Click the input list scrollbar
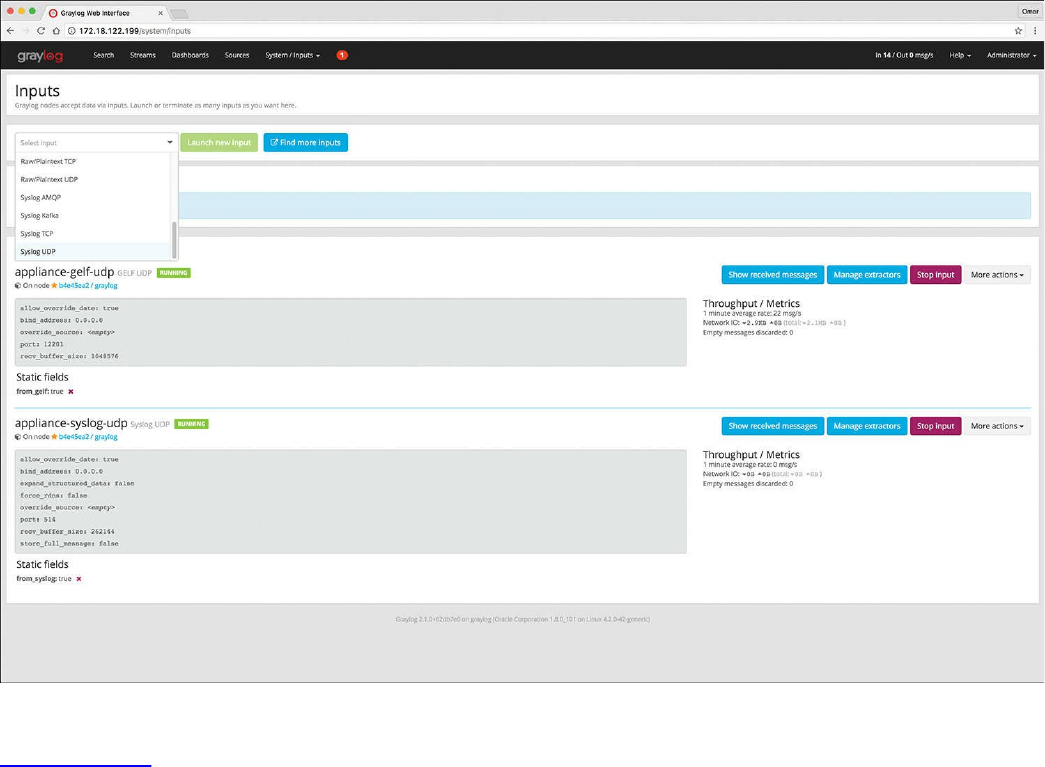This screenshot has height=767, width=1045. [175, 240]
